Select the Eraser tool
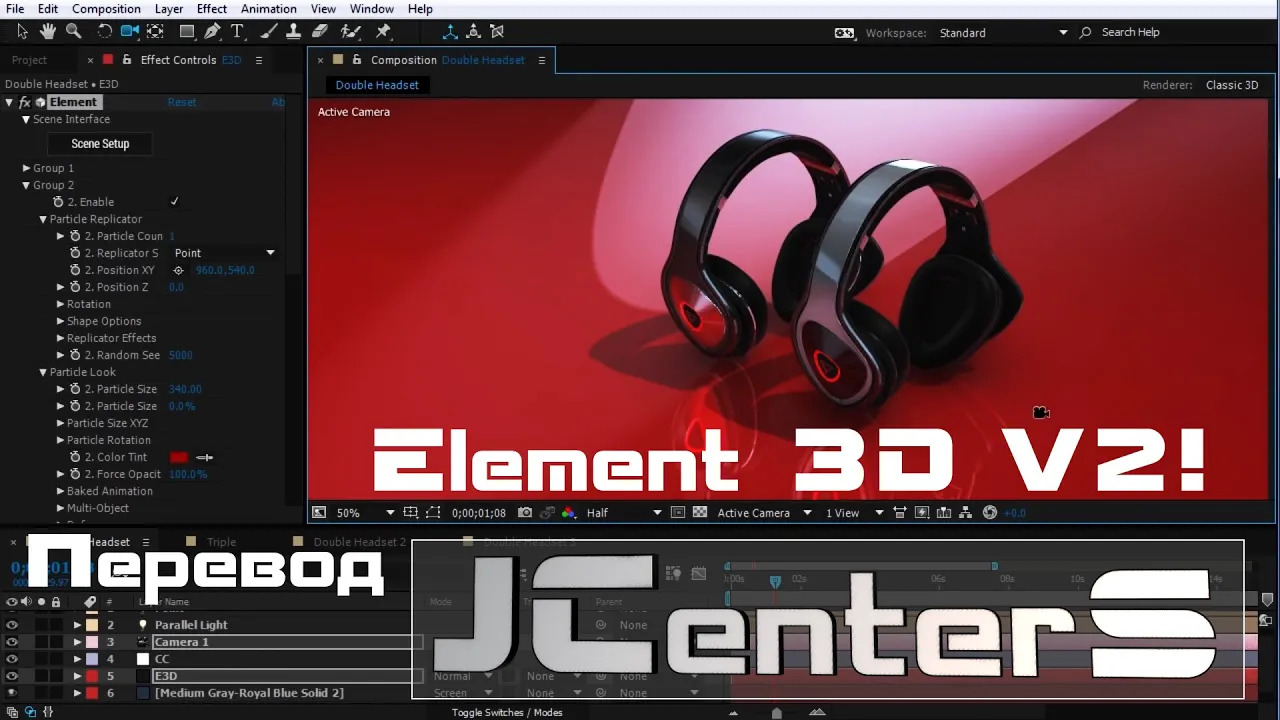Screen dimensions: 1280x720 [x=319, y=32]
